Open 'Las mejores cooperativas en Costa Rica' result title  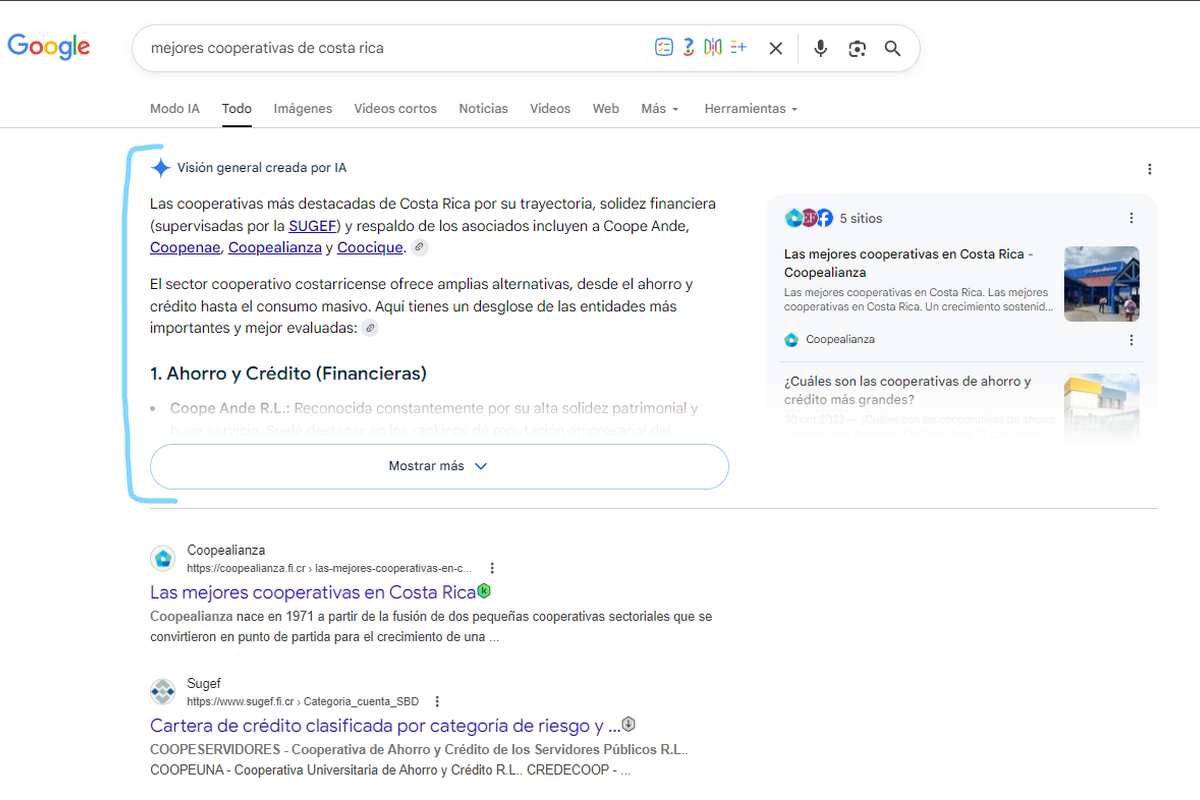pos(313,592)
